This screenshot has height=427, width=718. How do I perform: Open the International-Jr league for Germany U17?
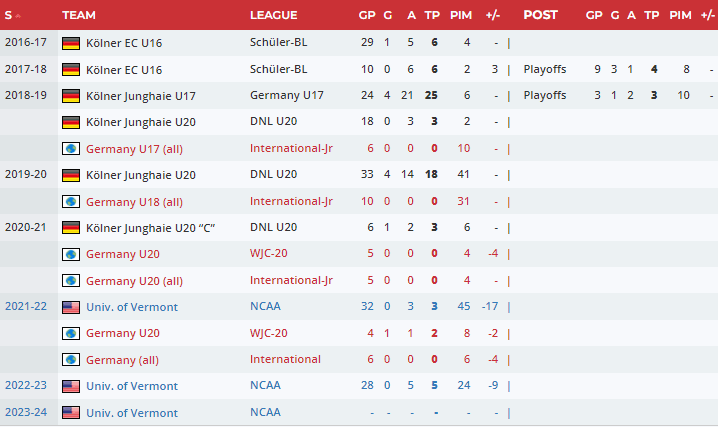click(291, 149)
